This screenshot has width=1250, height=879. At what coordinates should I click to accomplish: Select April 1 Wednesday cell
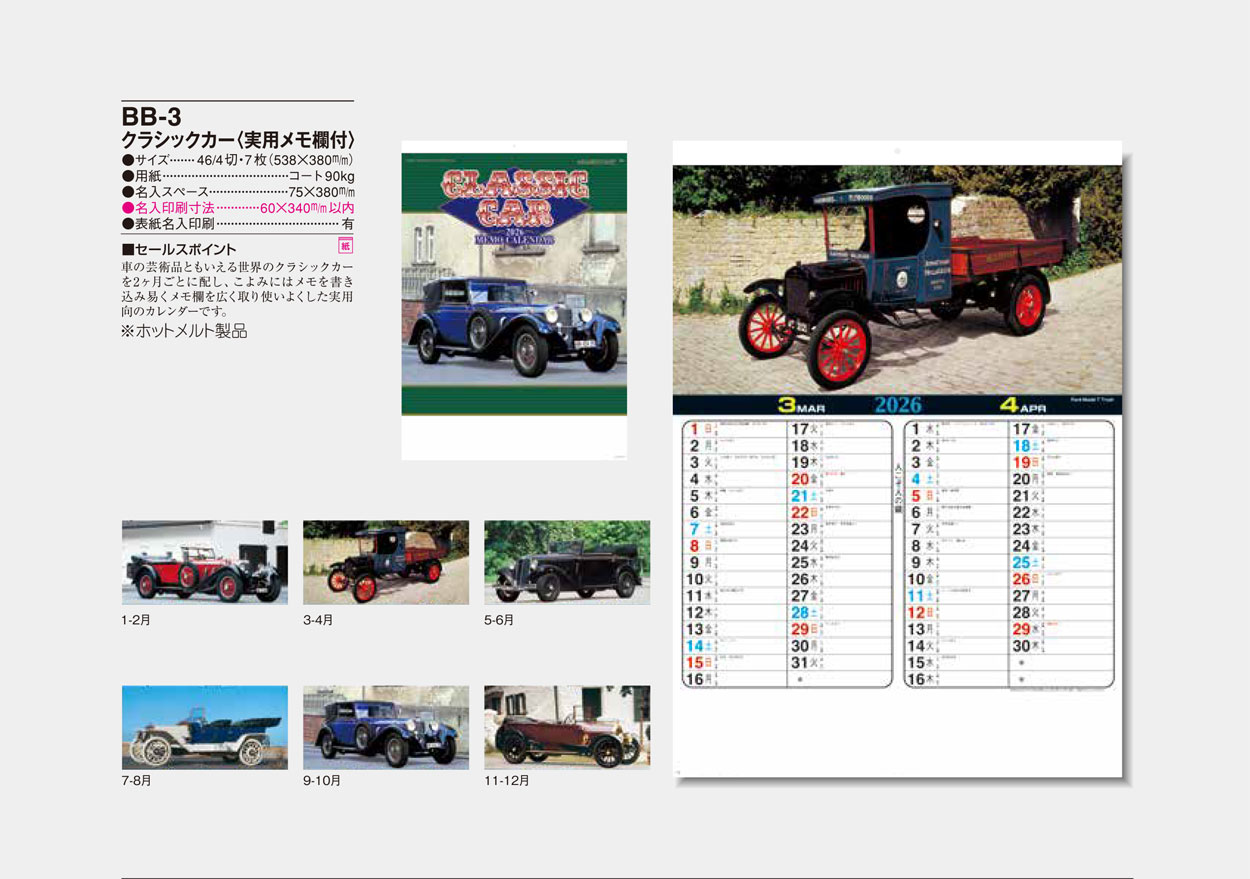(958, 429)
